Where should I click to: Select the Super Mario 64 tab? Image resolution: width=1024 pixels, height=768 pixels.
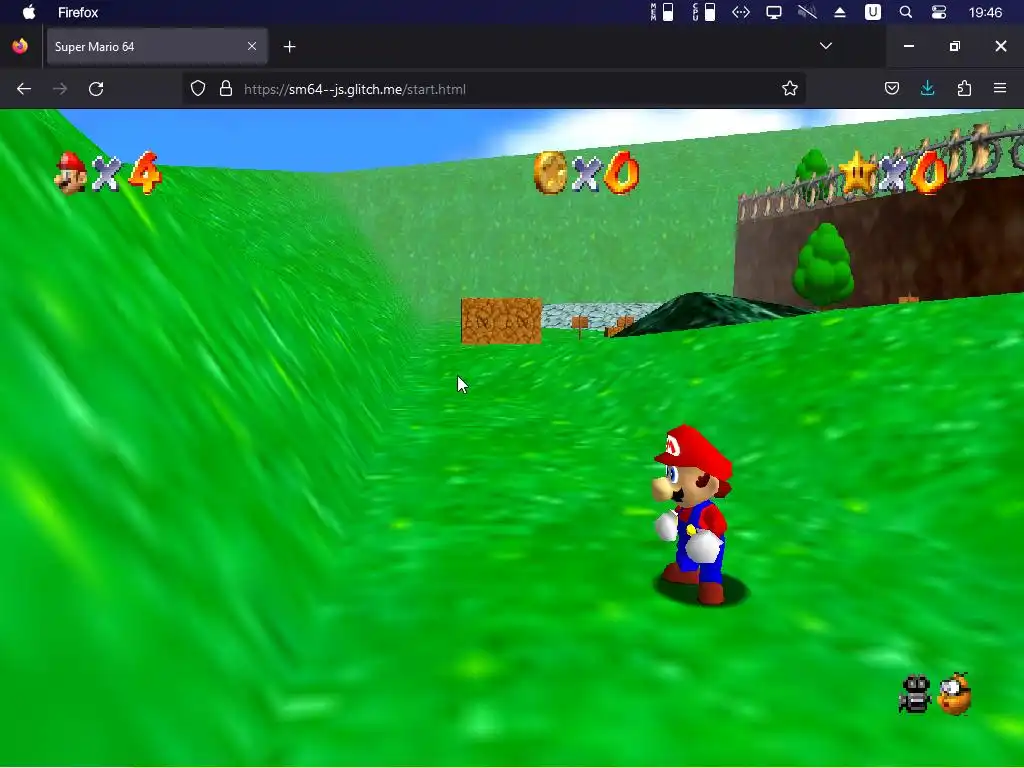coord(157,46)
